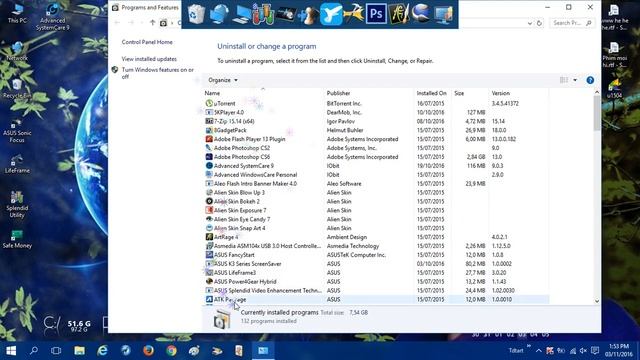Expand the address bar history dropdown
The height and width of the screenshot is (360, 640).
(530, 23)
